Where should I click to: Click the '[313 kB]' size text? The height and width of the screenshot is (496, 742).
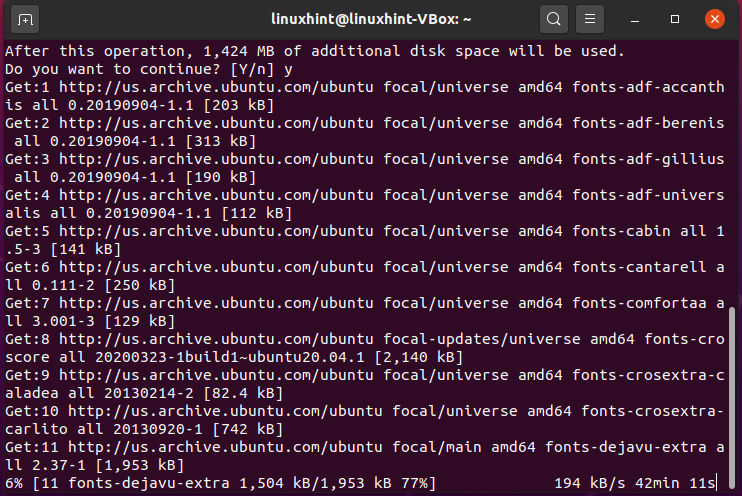[x=221, y=141]
